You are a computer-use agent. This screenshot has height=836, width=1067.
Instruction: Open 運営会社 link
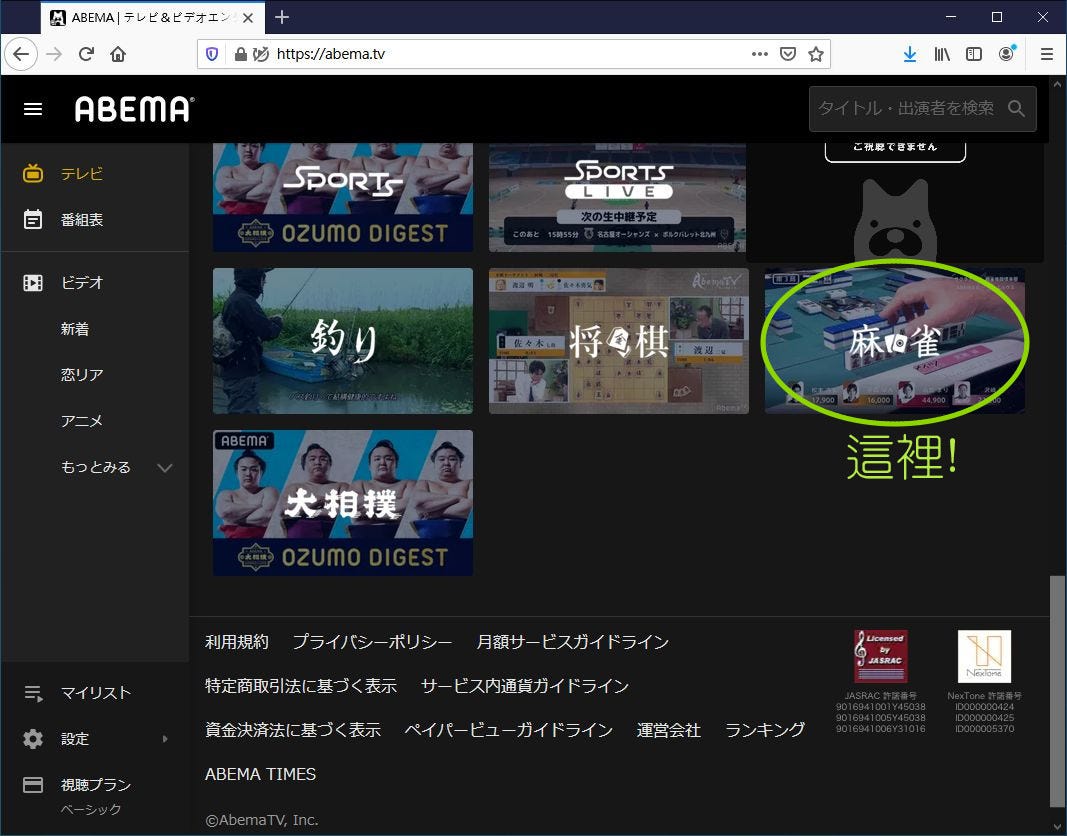(x=669, y=730)
